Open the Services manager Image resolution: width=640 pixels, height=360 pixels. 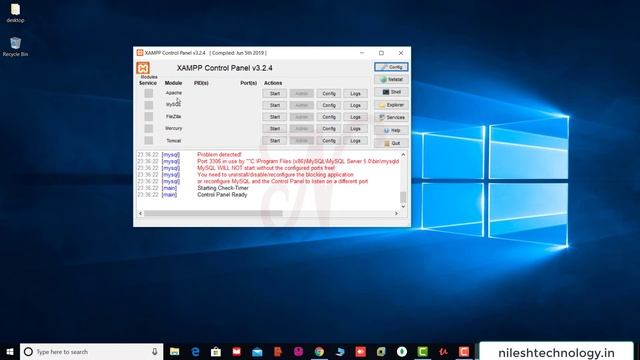point(391,118)
